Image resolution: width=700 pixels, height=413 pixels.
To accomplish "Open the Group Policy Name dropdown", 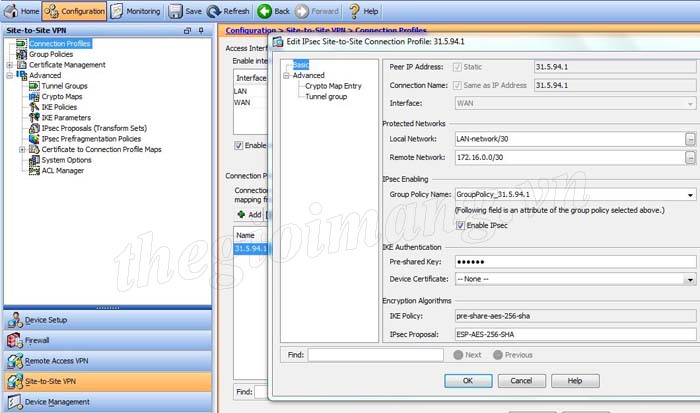I will [690, 195].
